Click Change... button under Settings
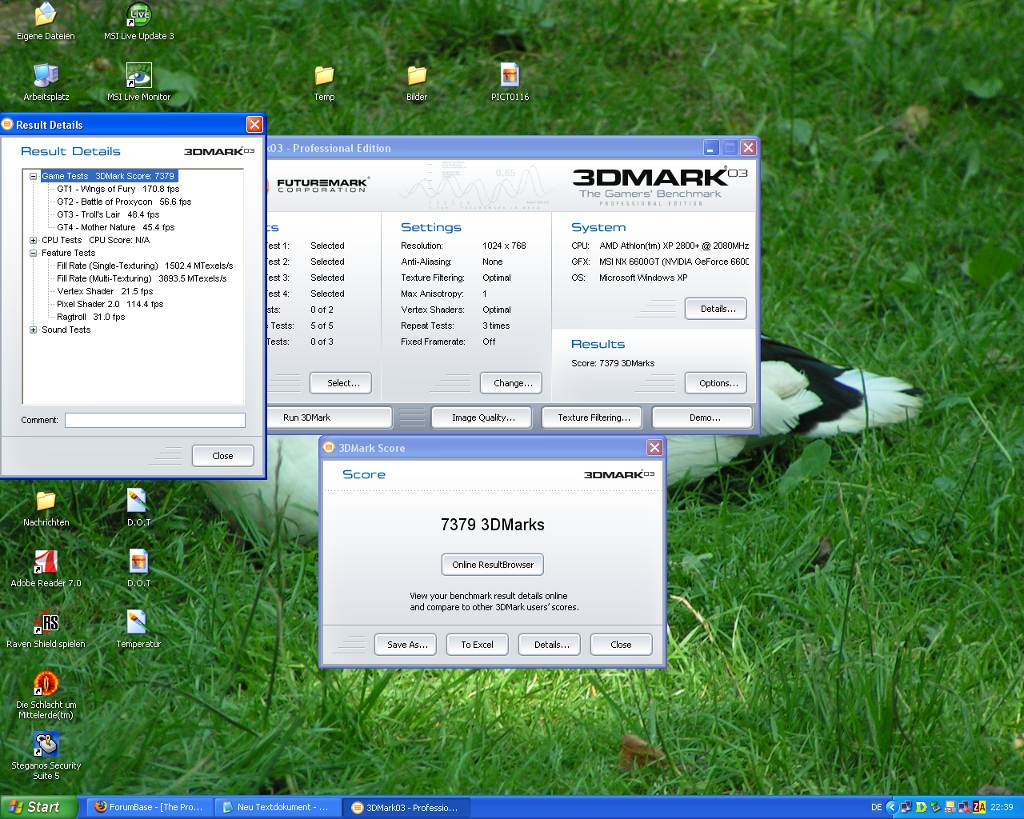 coord(511,383)
